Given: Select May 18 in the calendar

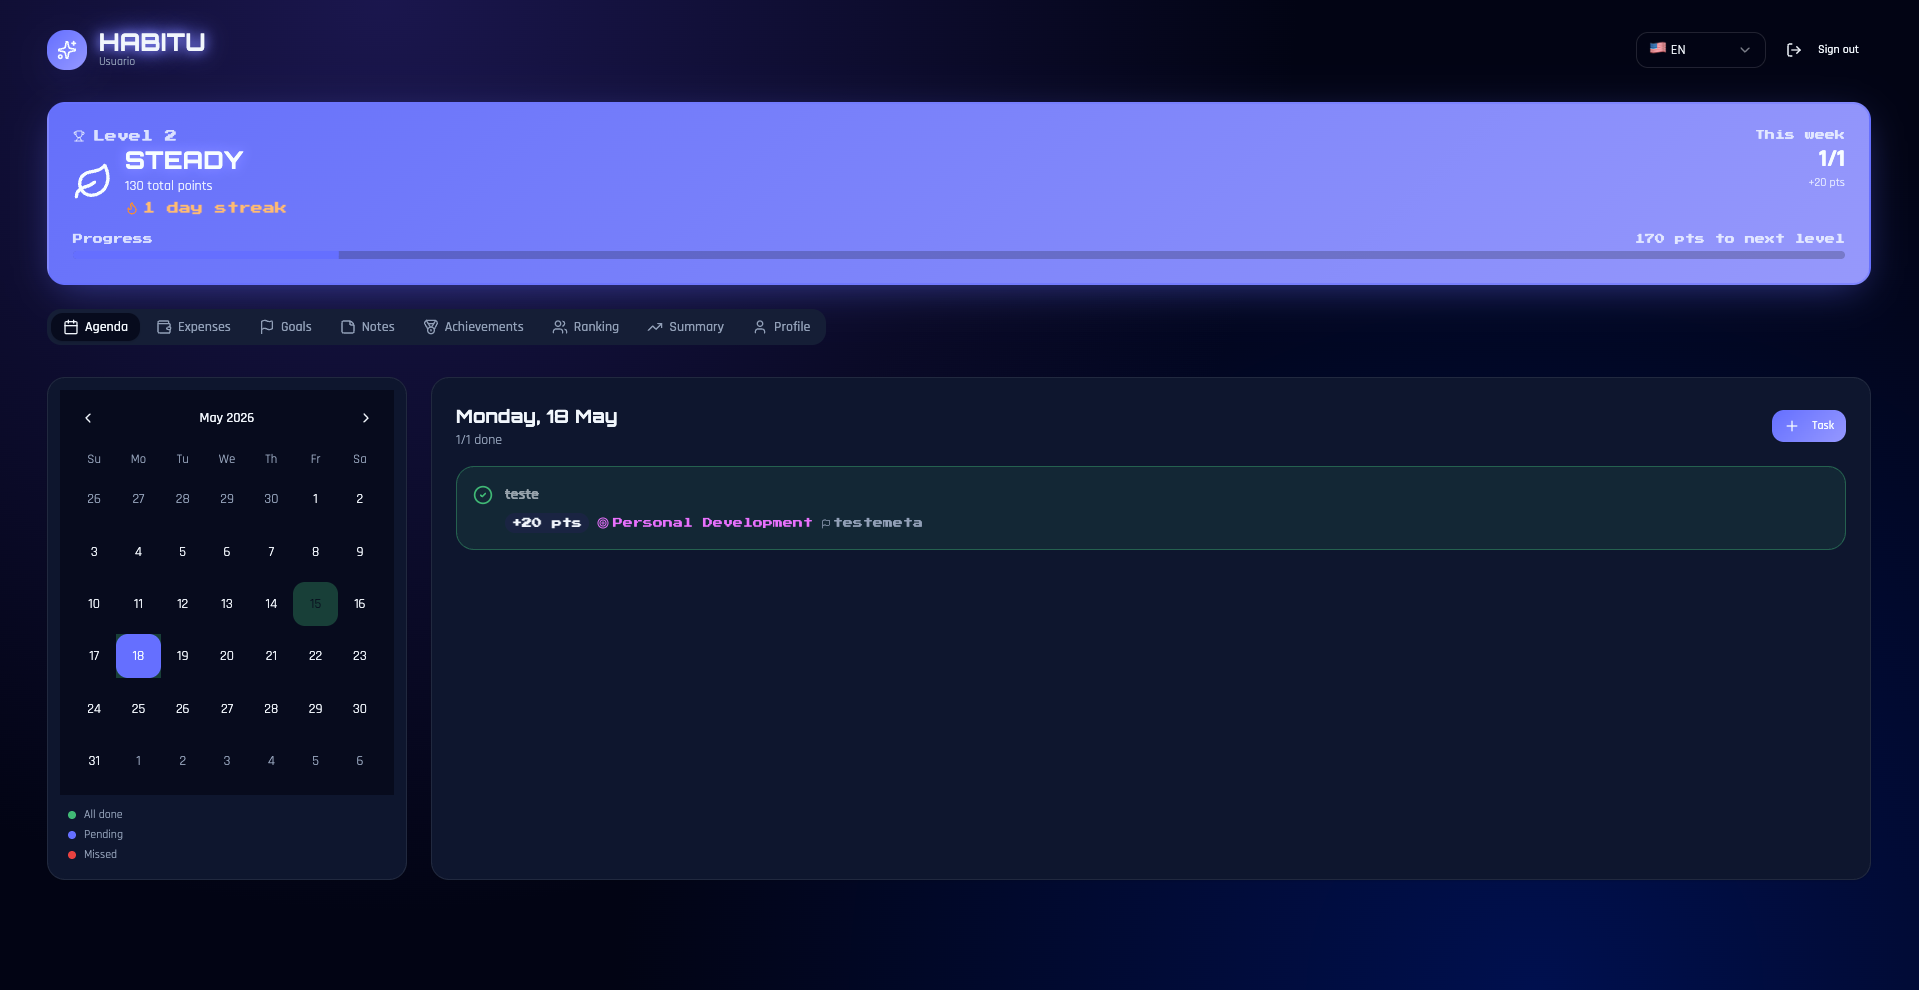Looking at the screenshot, I should [138, 656].
